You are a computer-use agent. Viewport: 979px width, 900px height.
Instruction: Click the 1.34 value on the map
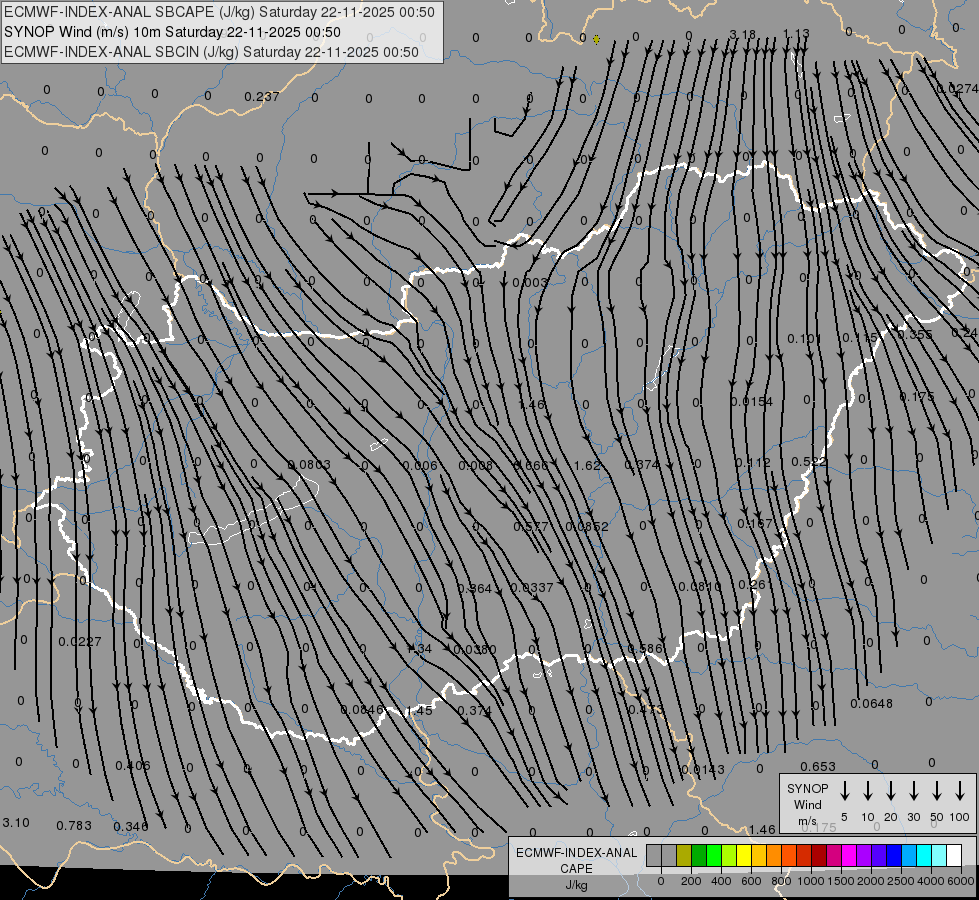pyautogui.click(x=419, y=648)
